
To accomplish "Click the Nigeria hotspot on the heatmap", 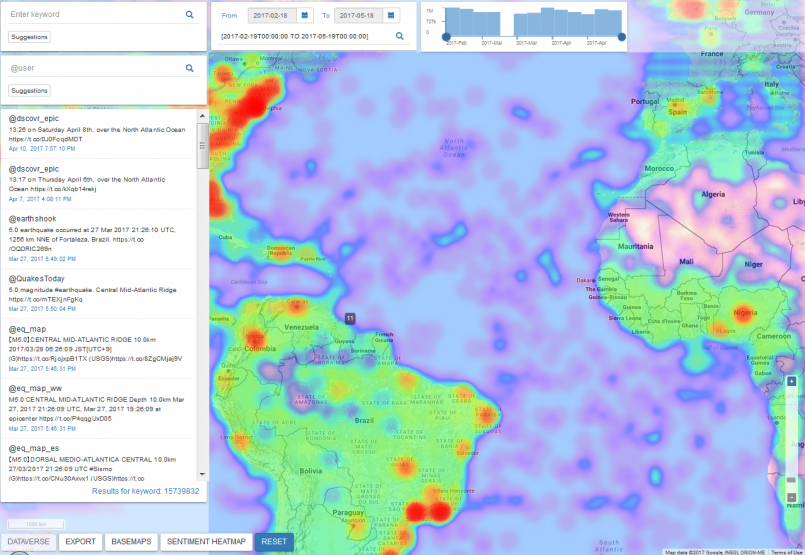I will pos(744,314).
